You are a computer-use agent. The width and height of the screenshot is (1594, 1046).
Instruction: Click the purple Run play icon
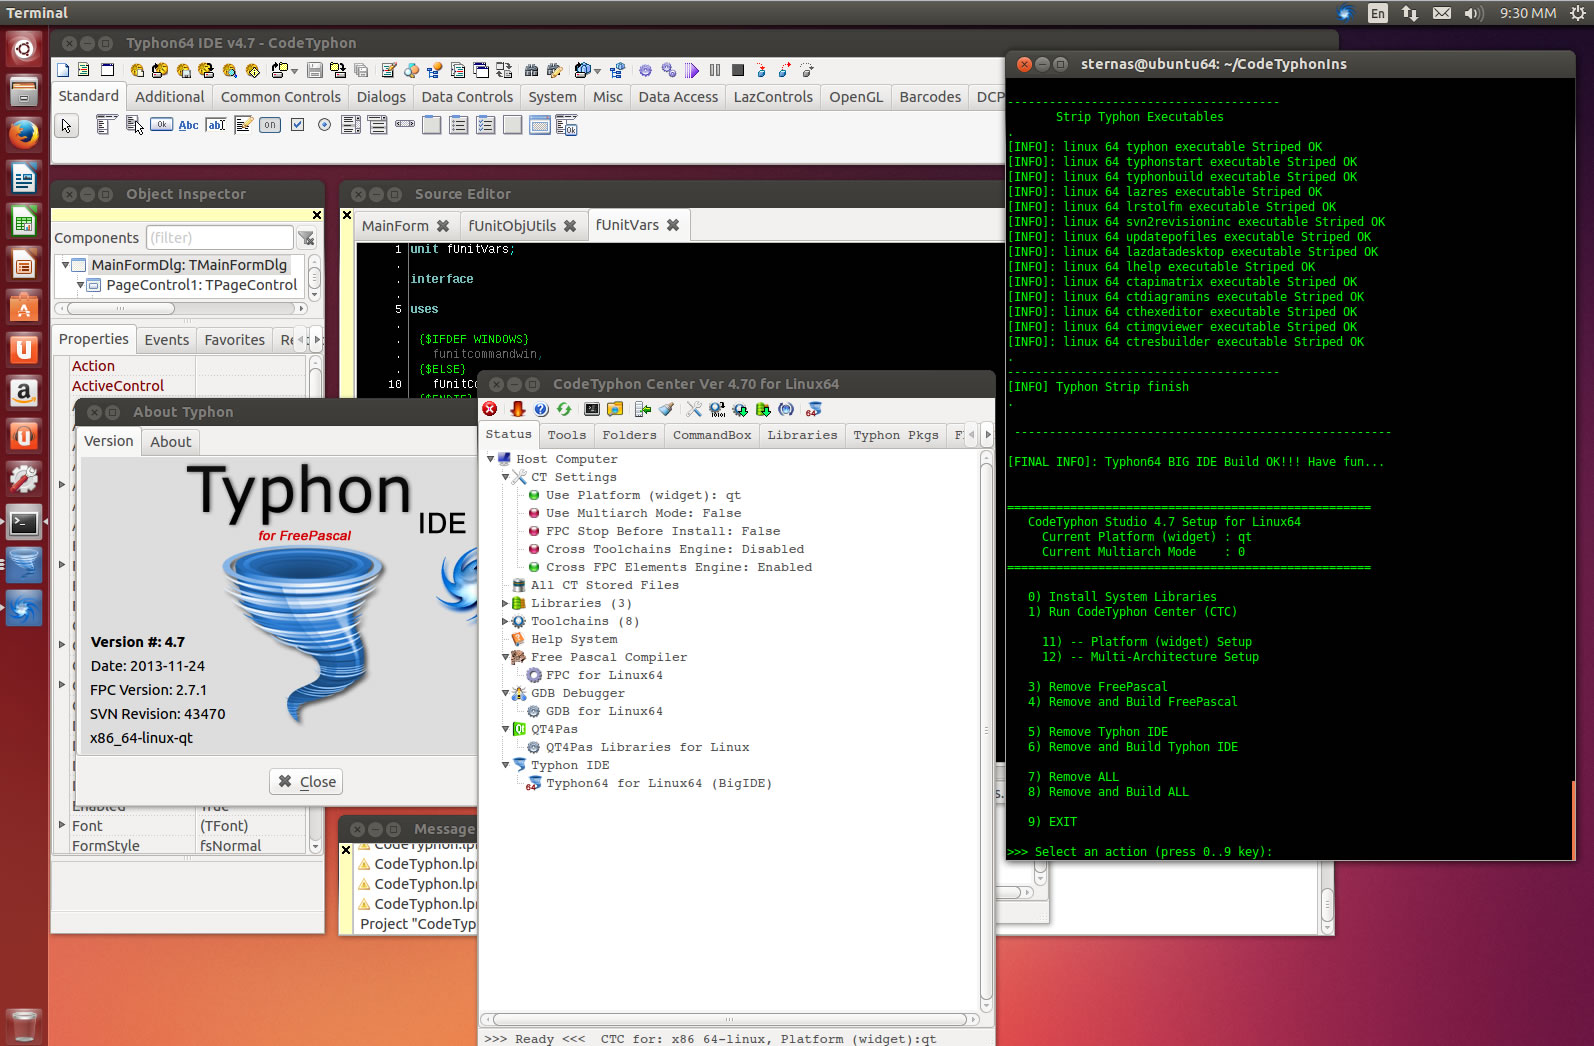tap(691, 70)
